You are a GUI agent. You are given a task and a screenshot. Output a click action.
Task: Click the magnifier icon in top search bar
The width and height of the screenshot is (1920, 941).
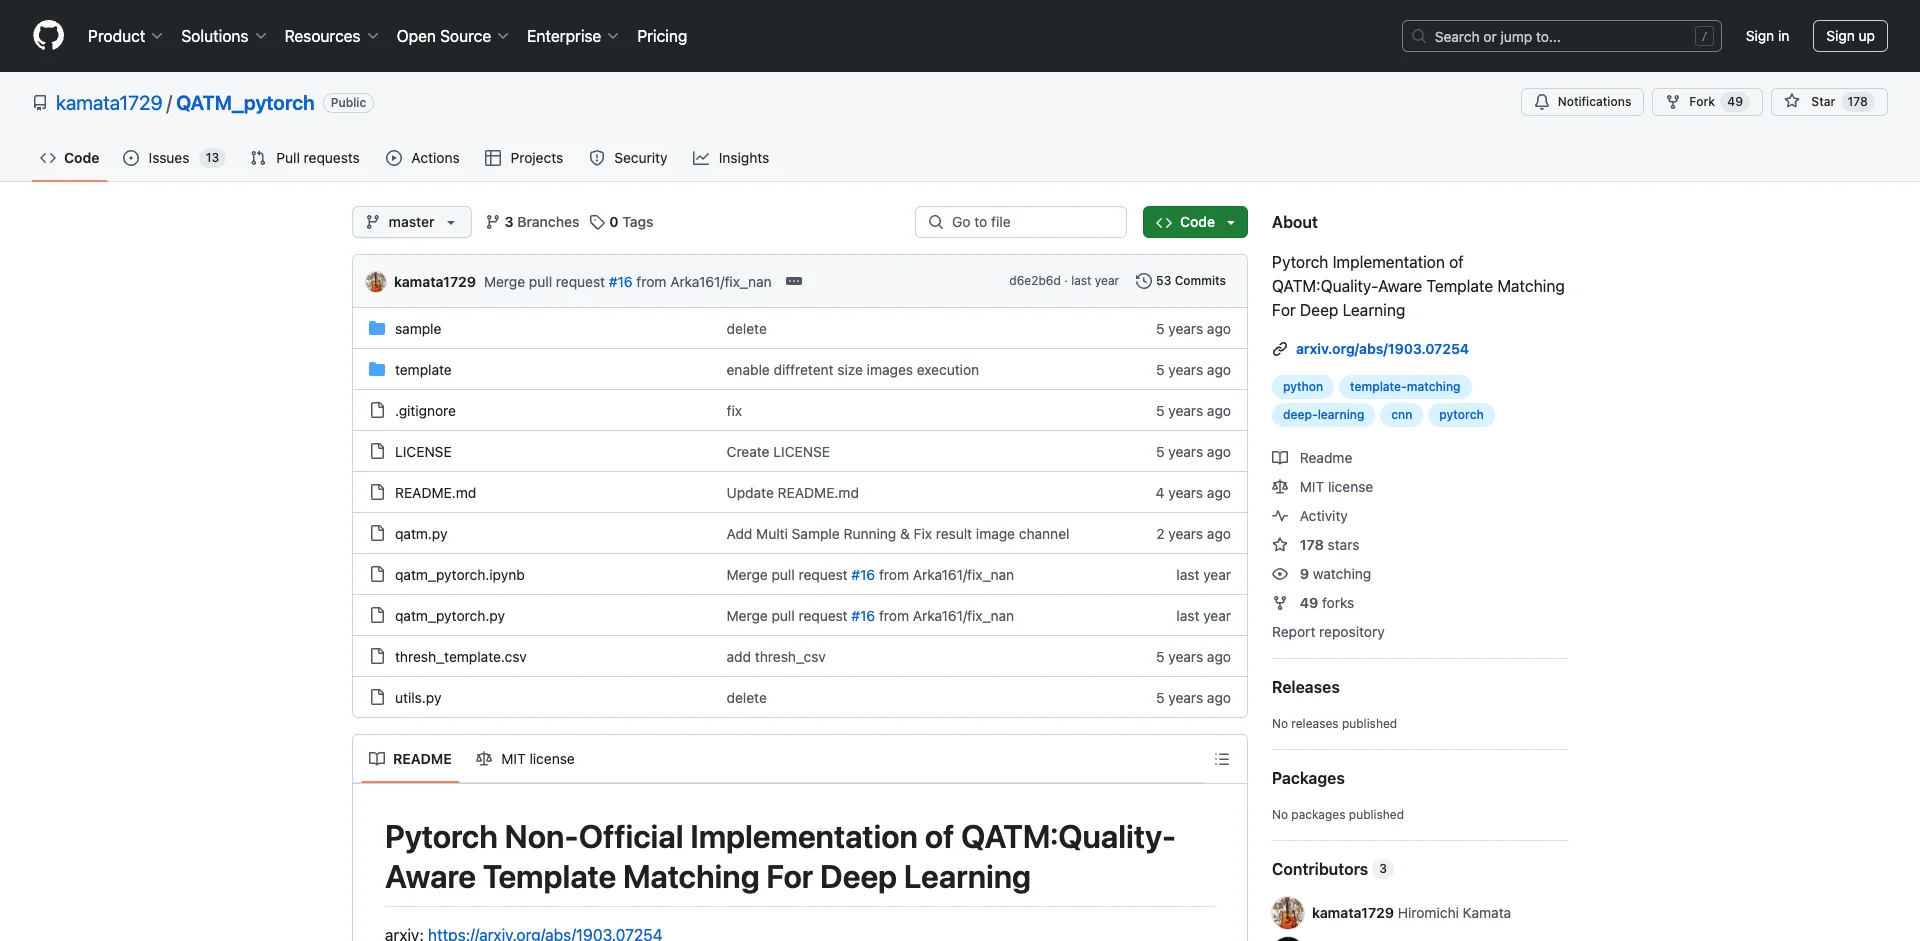(1418, 36)
